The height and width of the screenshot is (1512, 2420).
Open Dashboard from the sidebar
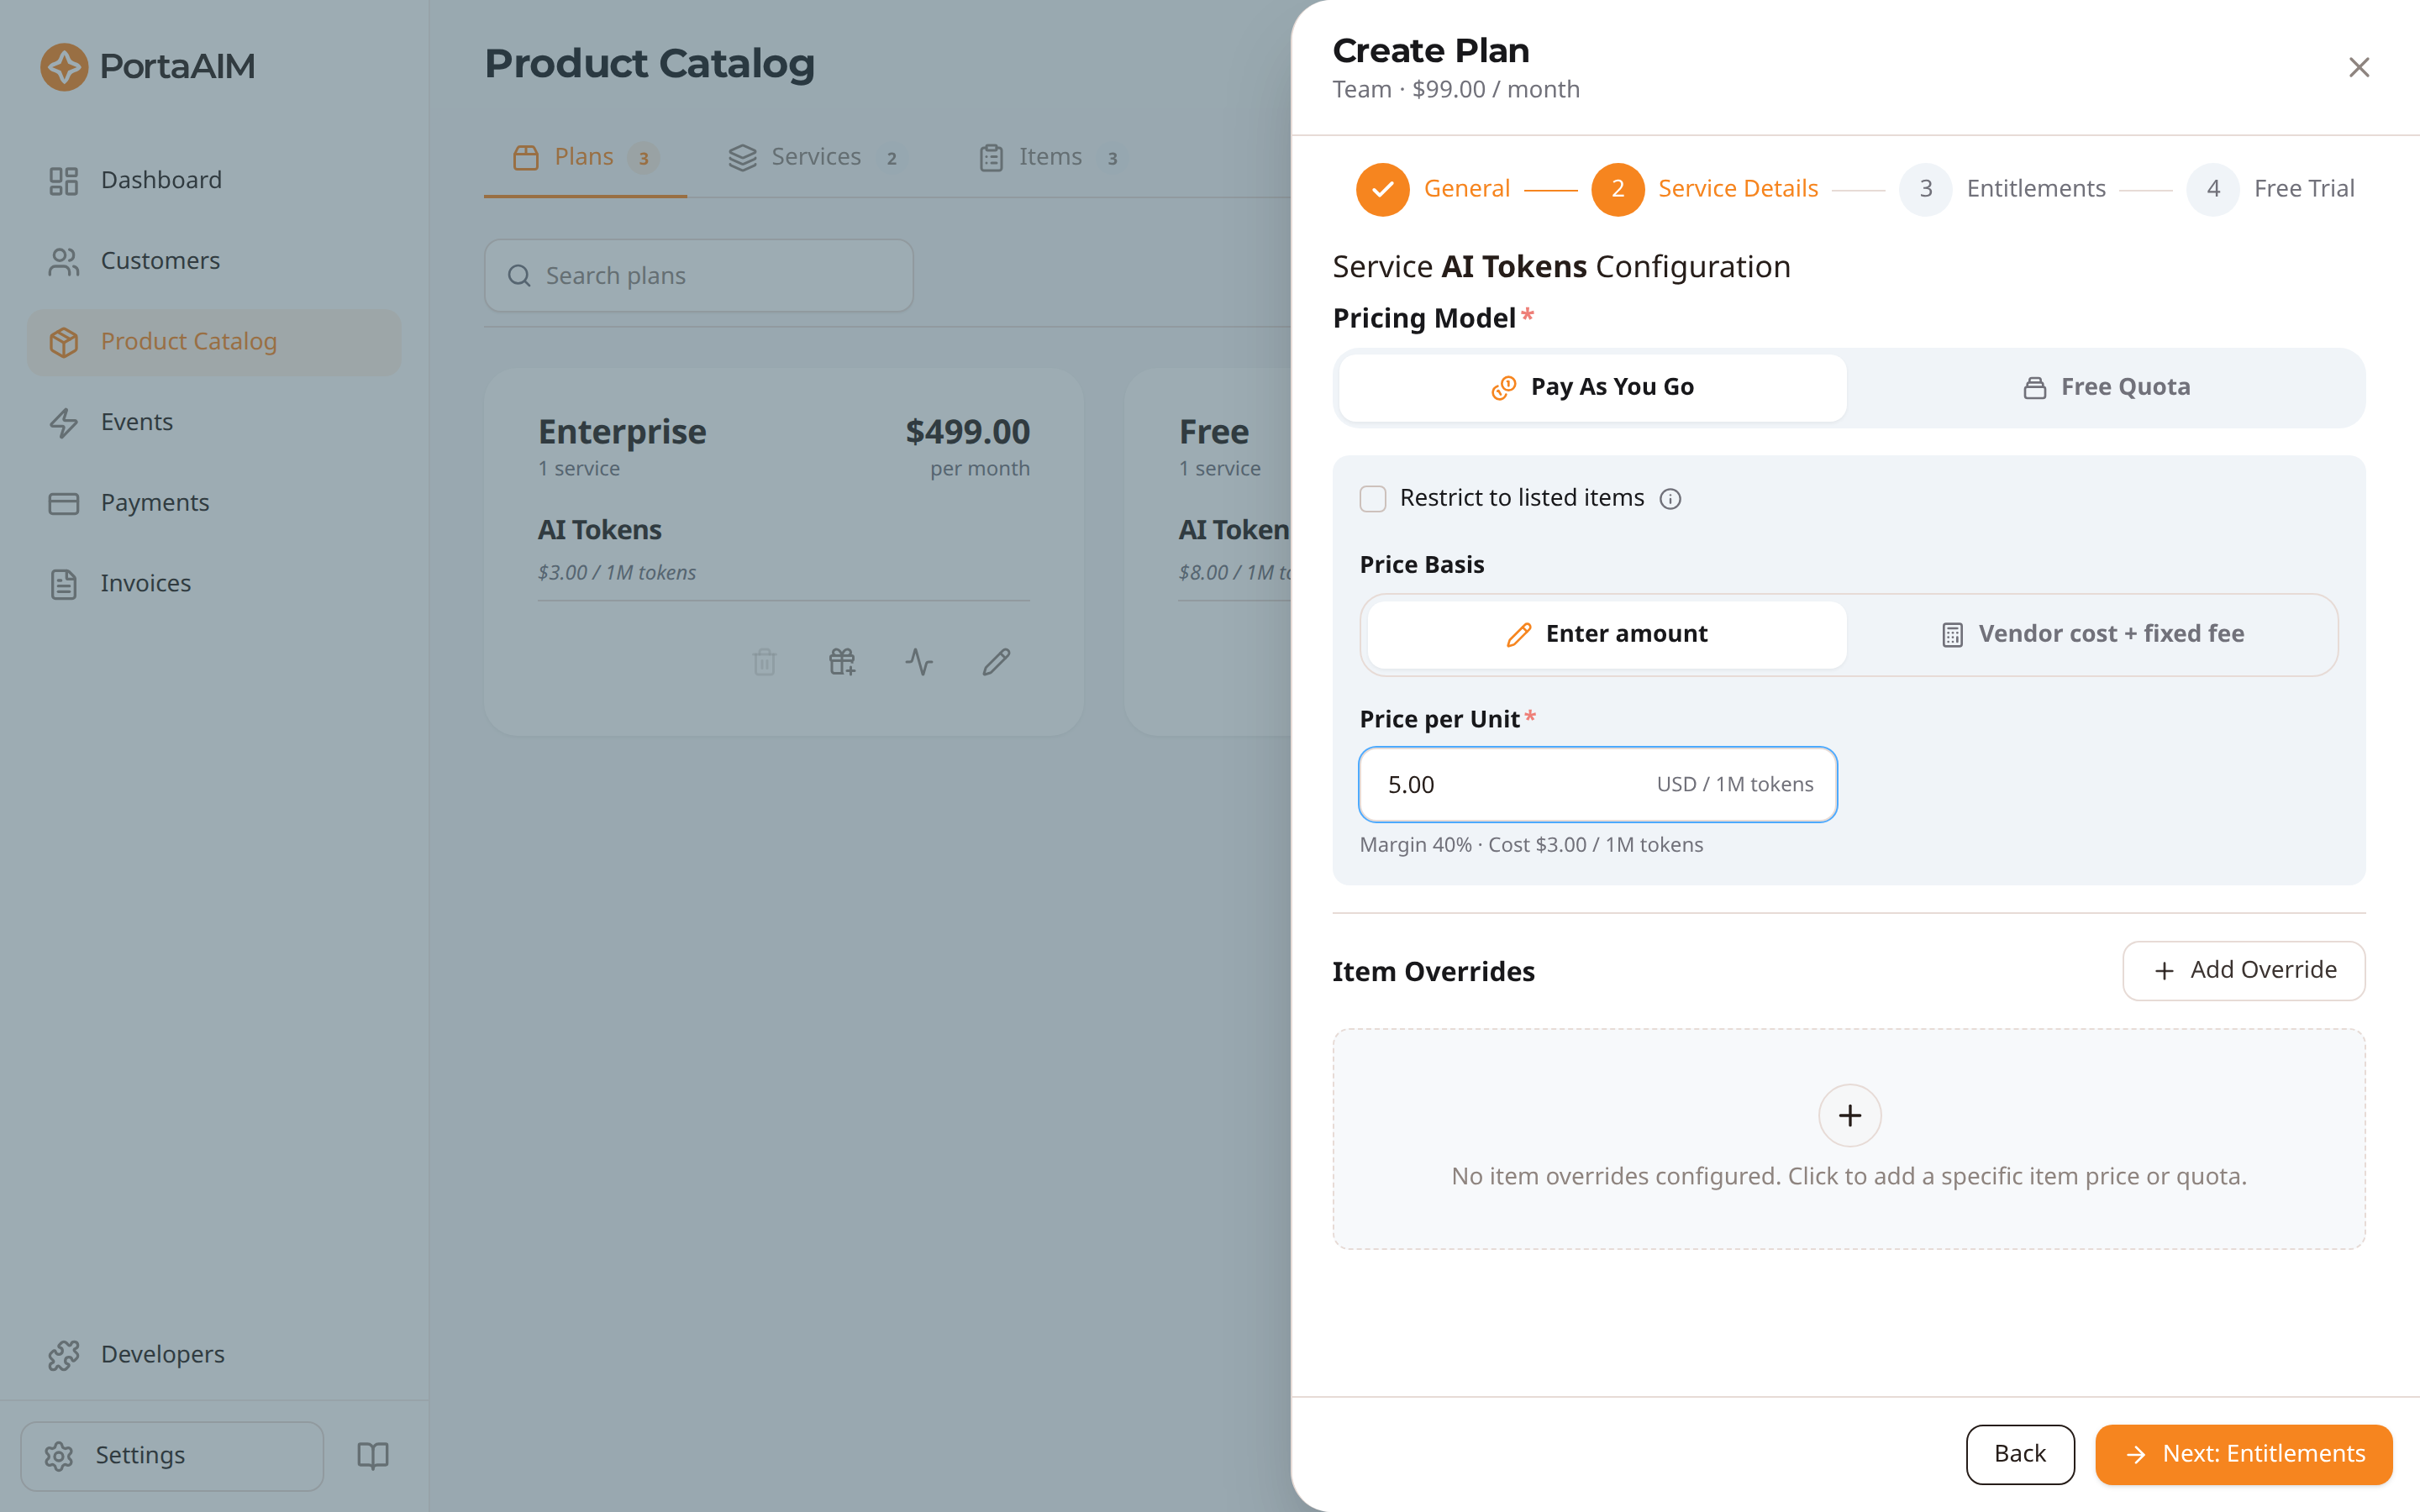pos(214,180)
